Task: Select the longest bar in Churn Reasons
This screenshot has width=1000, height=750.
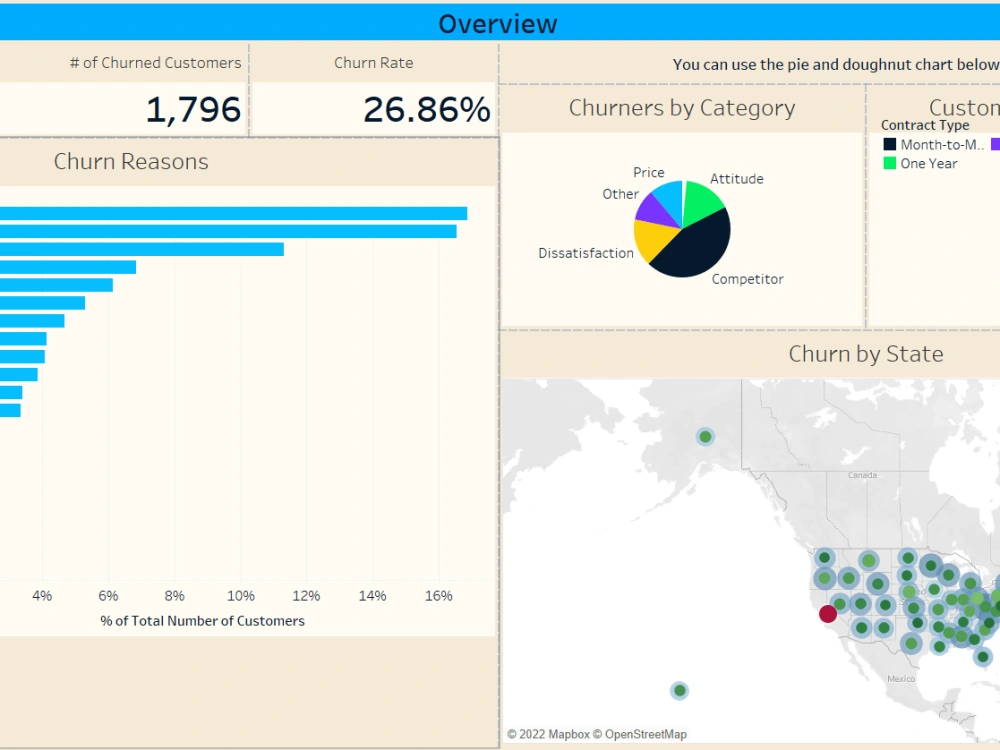Action: (230, 212)
